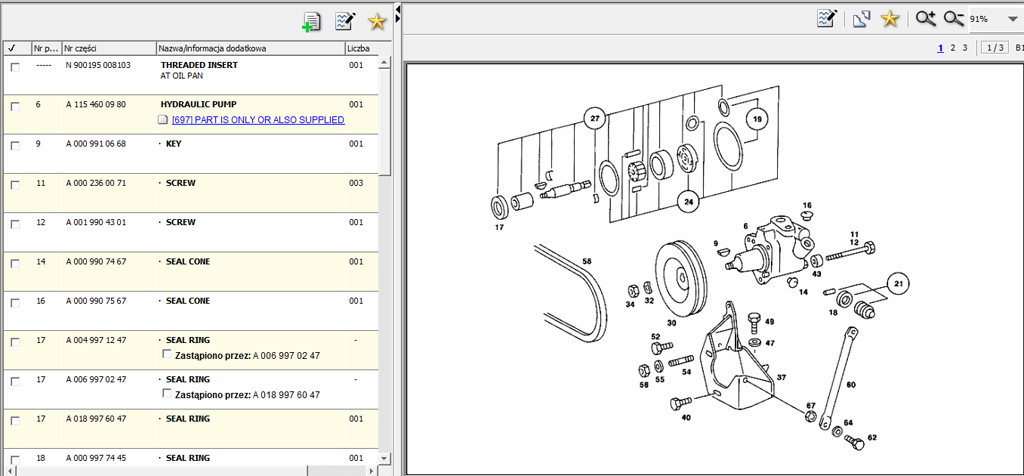Click the 'Nr części' column header

click(x=106, y=48)
